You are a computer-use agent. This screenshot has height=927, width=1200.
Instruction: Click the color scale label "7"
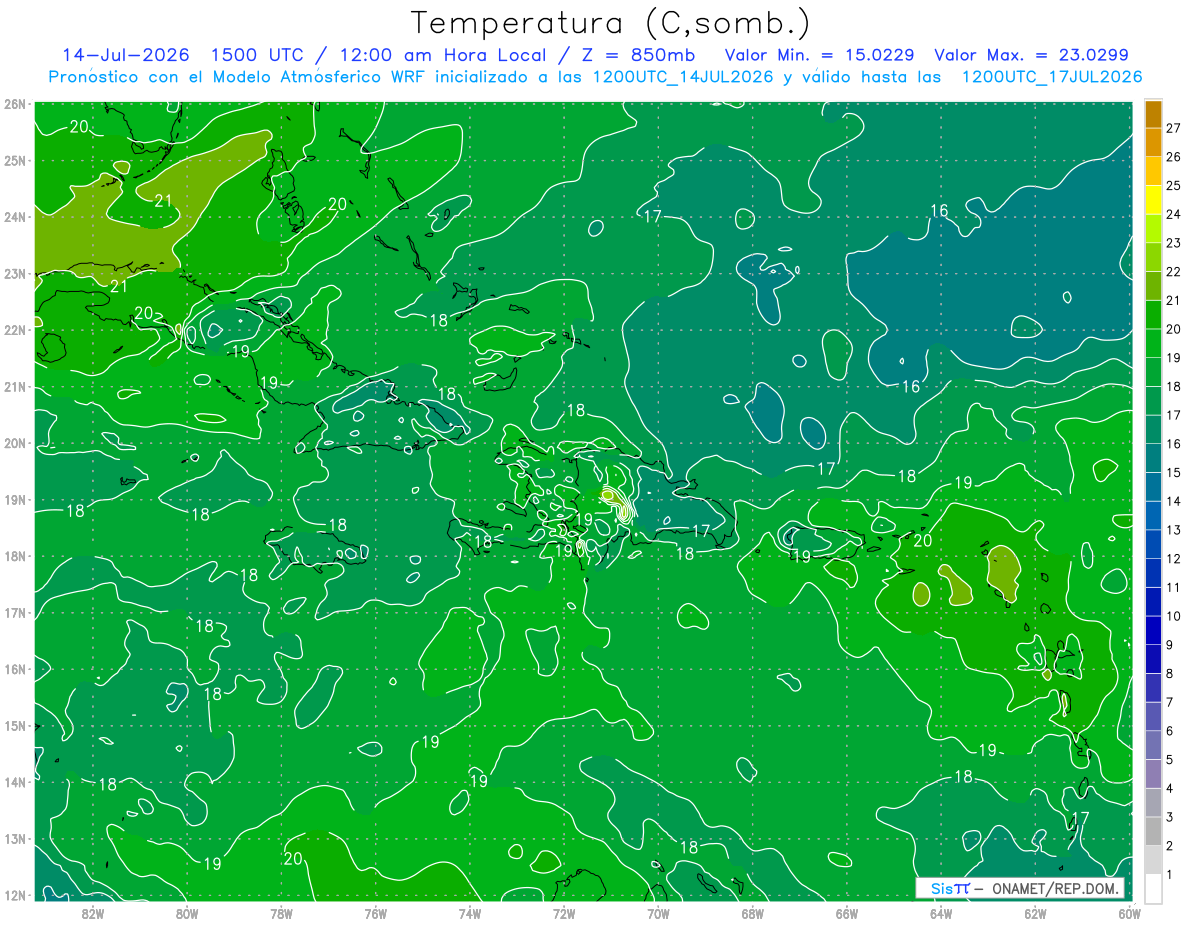(x=1170, y=703)
